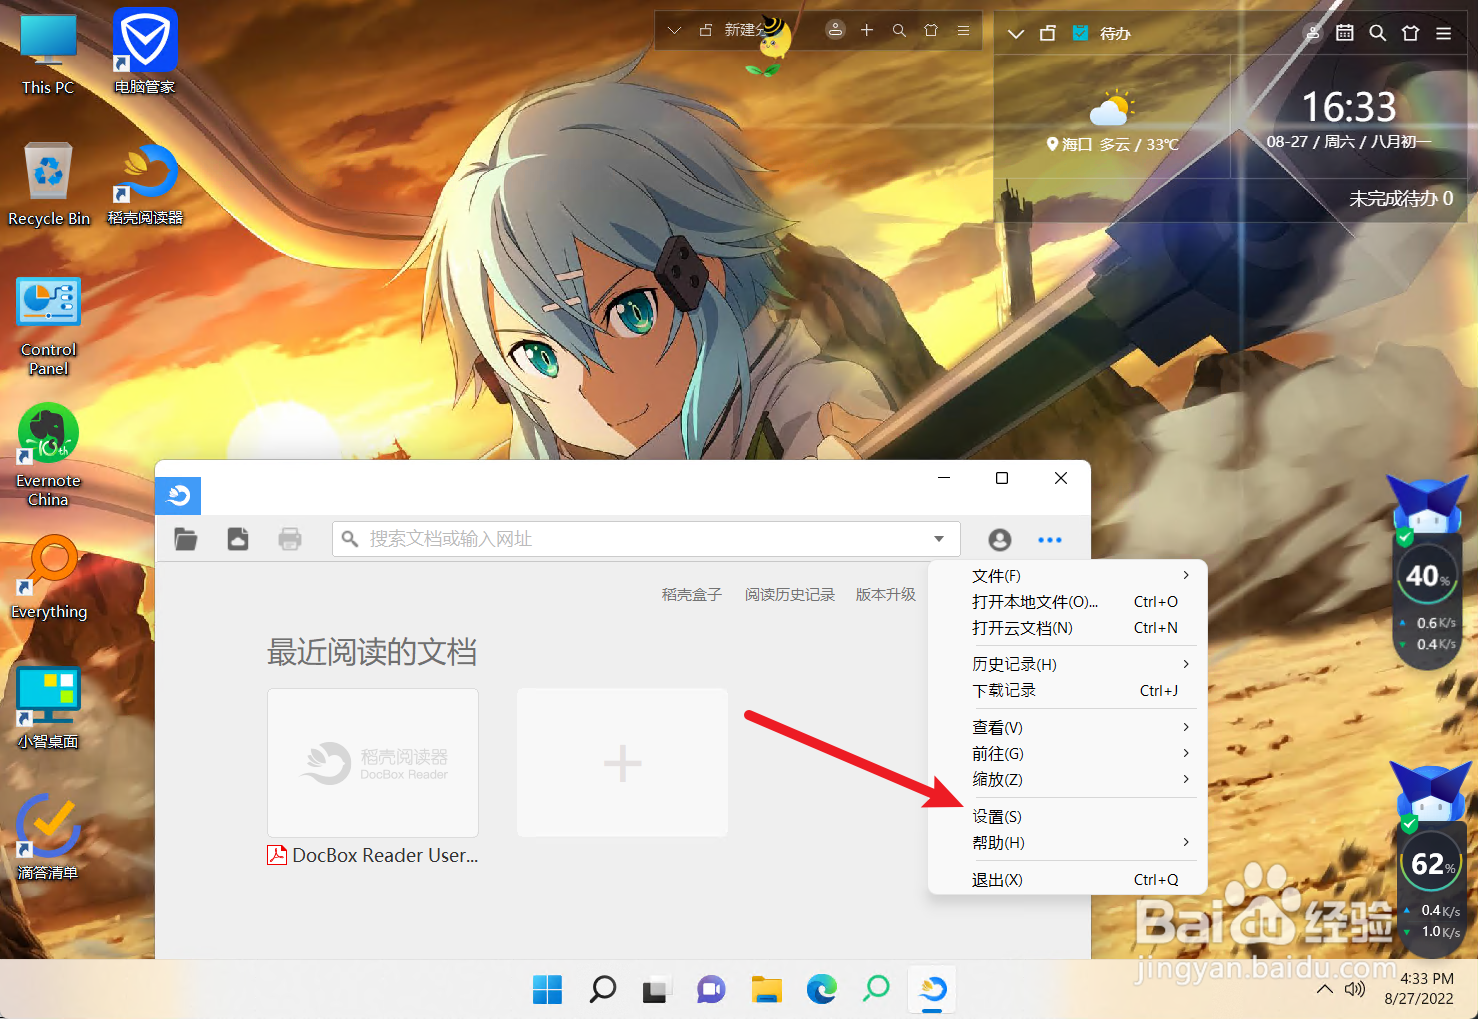
Task: Select 下载记录 menu entry
Action: pyautogui.click(x=1068, y=691)
